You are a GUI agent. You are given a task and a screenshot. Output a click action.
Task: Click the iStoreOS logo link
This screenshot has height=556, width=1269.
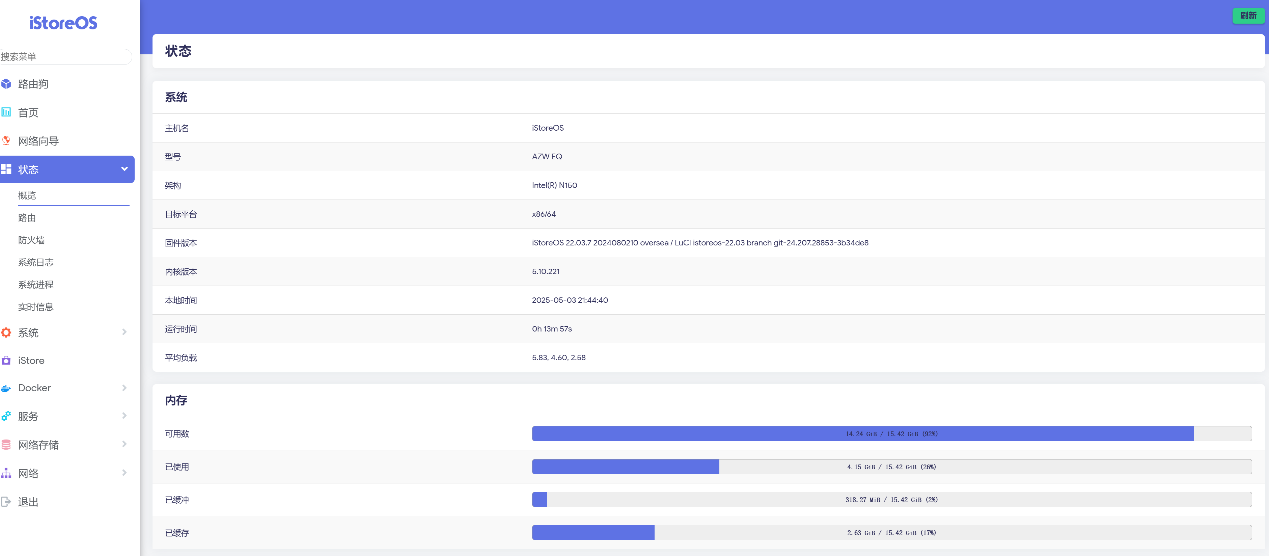tap(64, 23)
